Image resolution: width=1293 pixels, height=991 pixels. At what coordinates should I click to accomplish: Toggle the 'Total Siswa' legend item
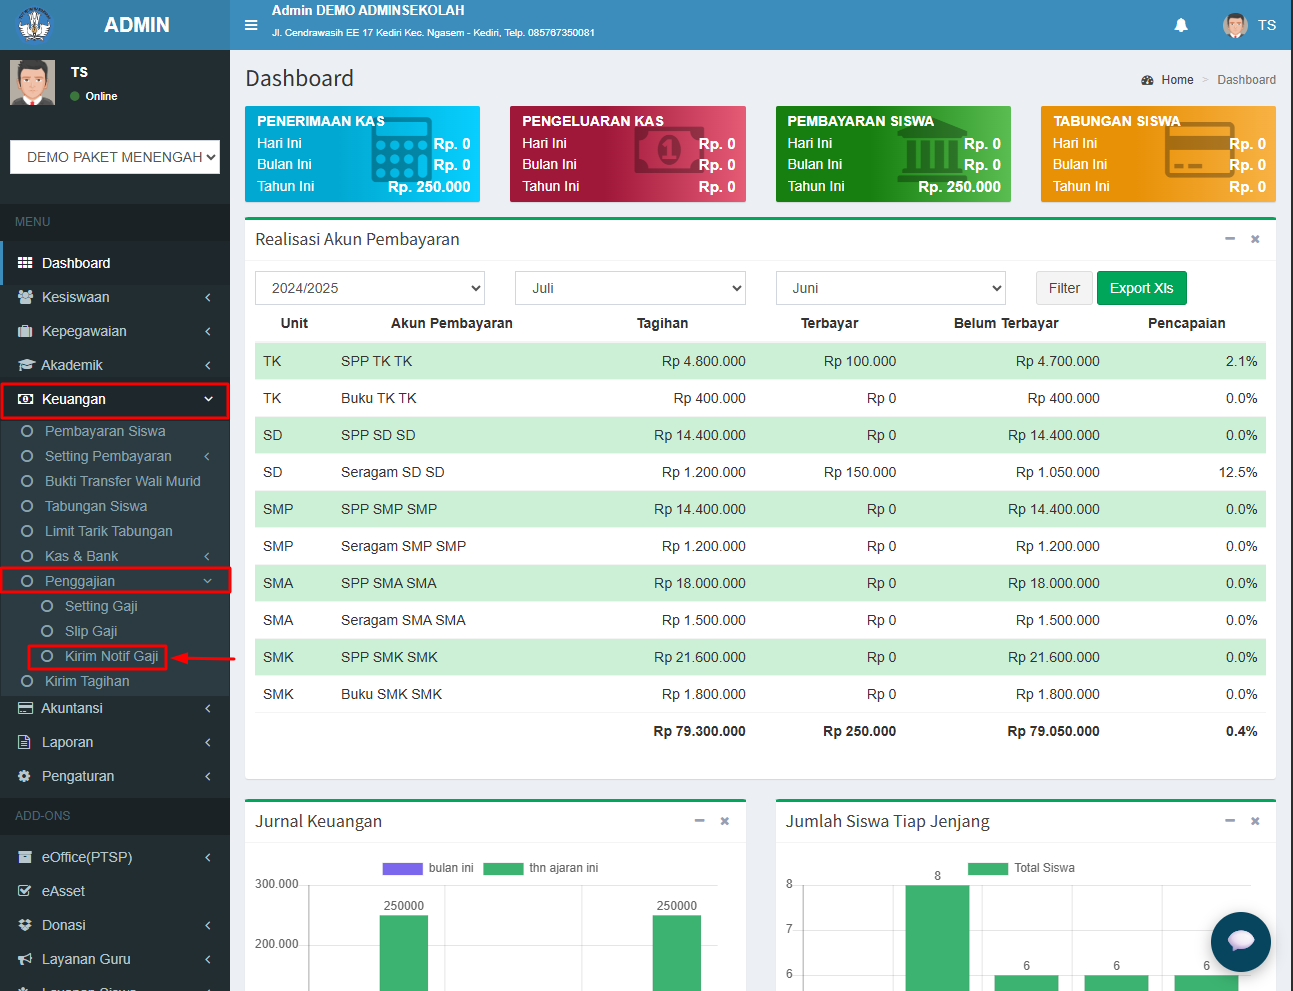click(1021, 868)
